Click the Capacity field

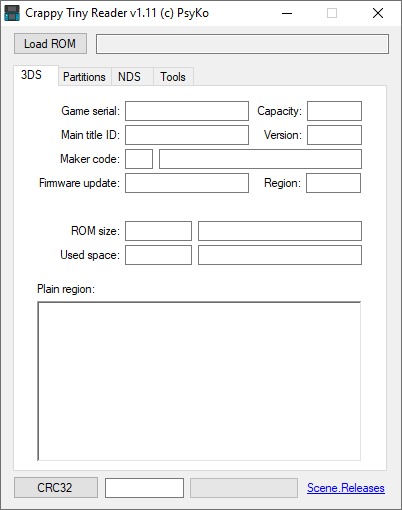coord(334,111)
